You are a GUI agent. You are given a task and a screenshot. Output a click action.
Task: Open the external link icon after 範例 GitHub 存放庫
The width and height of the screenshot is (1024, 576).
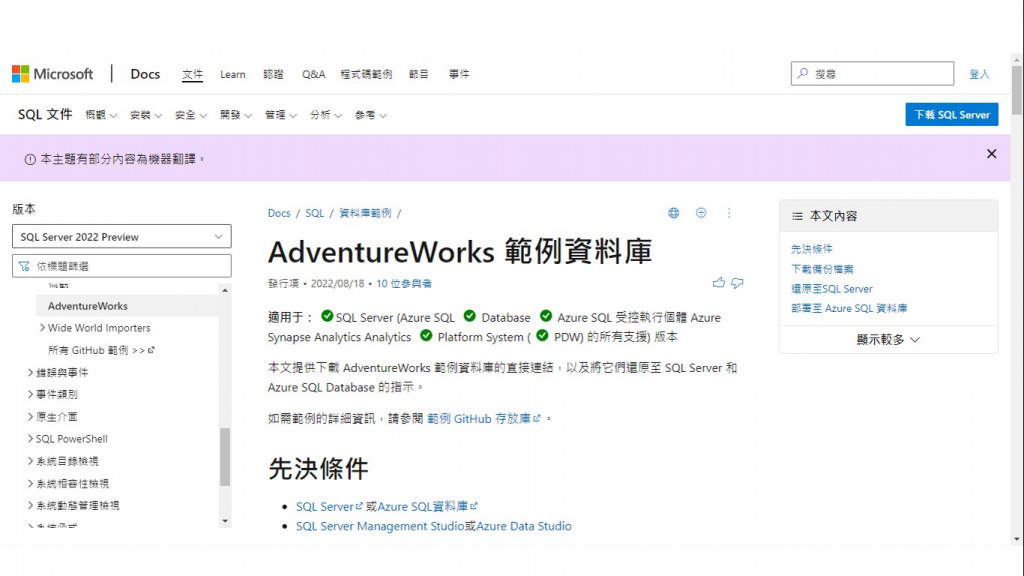[x=537, y=419]
